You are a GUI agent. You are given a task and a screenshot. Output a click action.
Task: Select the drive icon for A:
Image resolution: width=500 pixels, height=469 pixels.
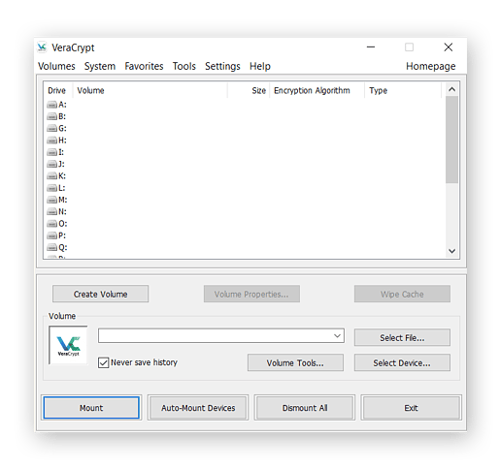[52, 105]
